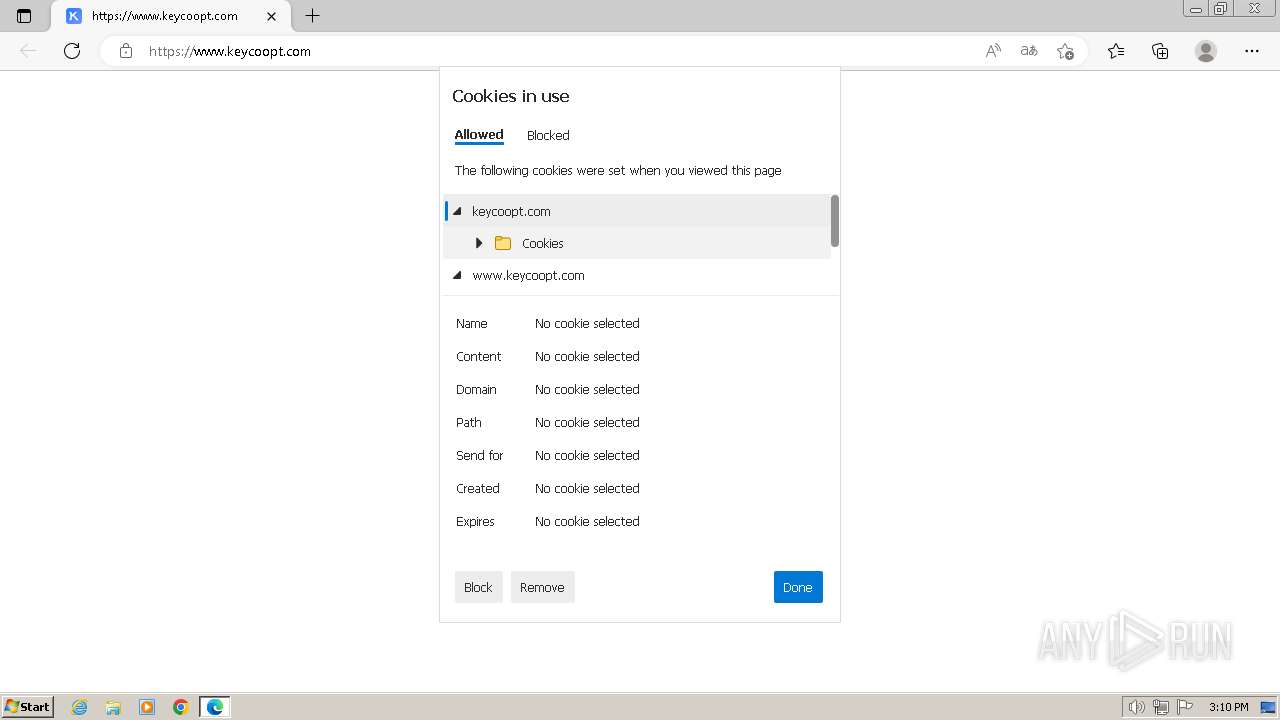Open media player from taskbar

[147, 707]
